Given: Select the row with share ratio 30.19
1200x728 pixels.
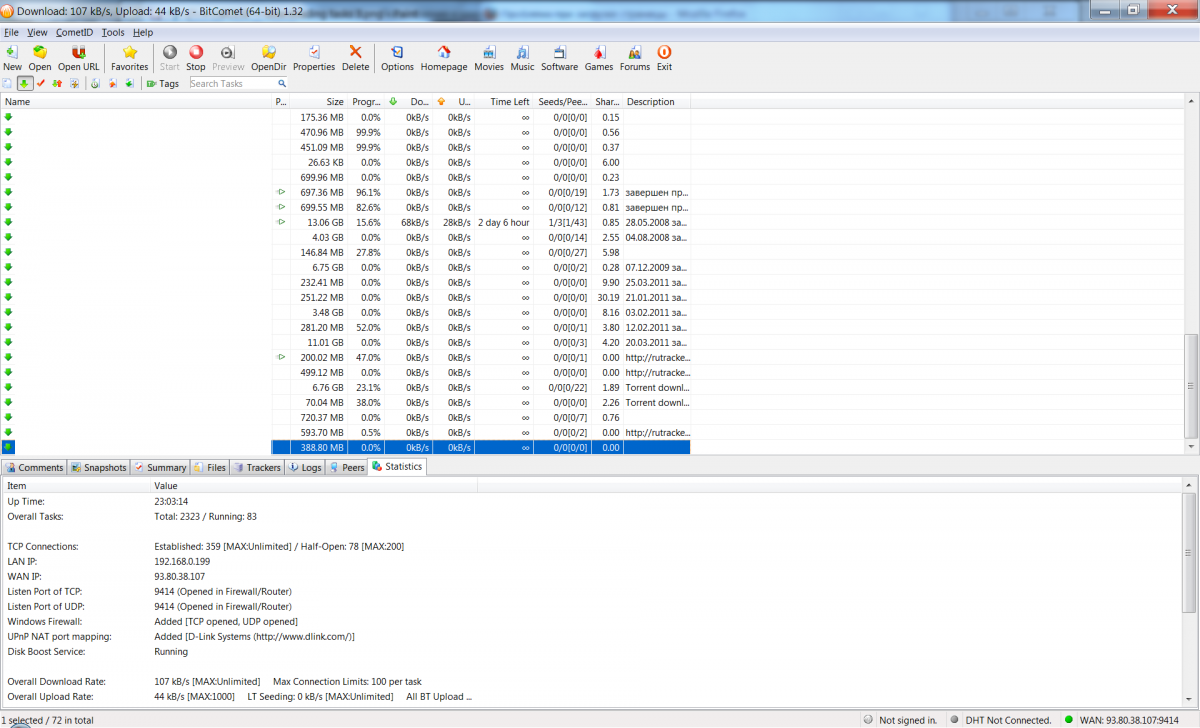Looking at the screenshot, I should click(345, 297).
